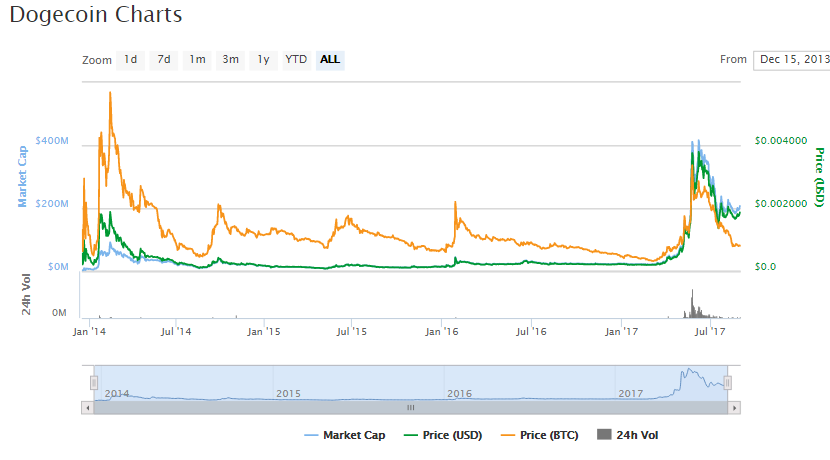Click the navigator scrollbar grip
830x460 pixels.
coord(411,408)
